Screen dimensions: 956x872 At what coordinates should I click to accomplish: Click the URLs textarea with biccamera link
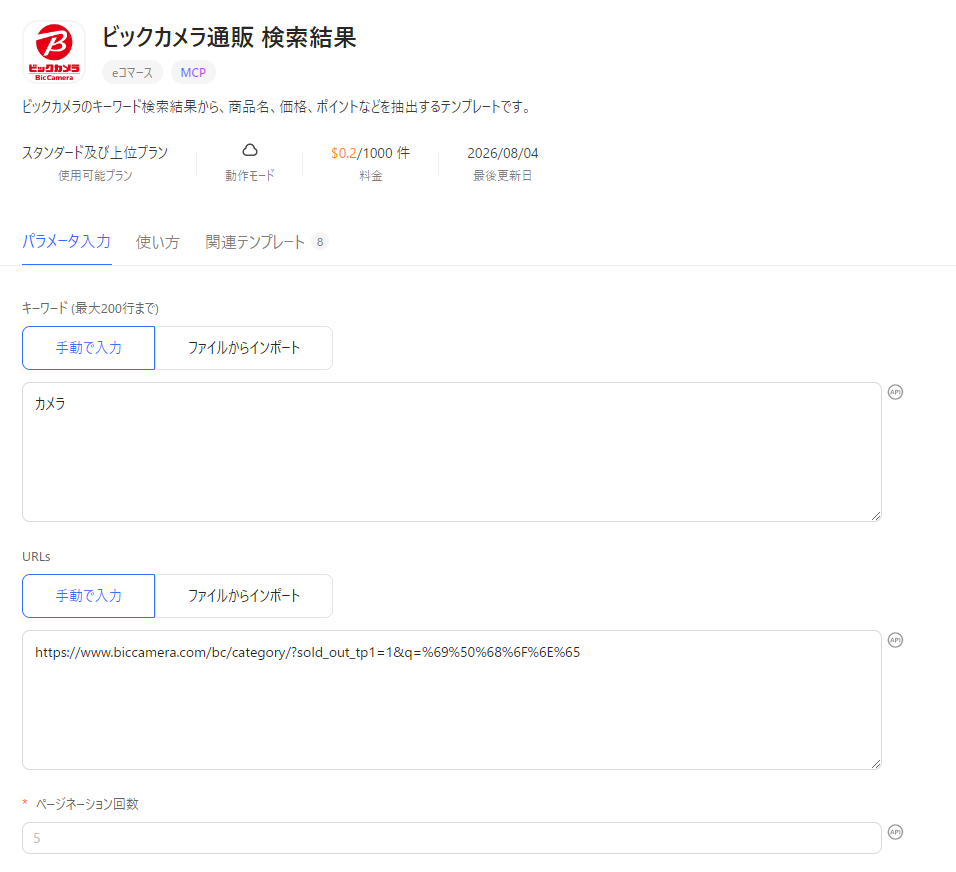click(x=452, y=700)
